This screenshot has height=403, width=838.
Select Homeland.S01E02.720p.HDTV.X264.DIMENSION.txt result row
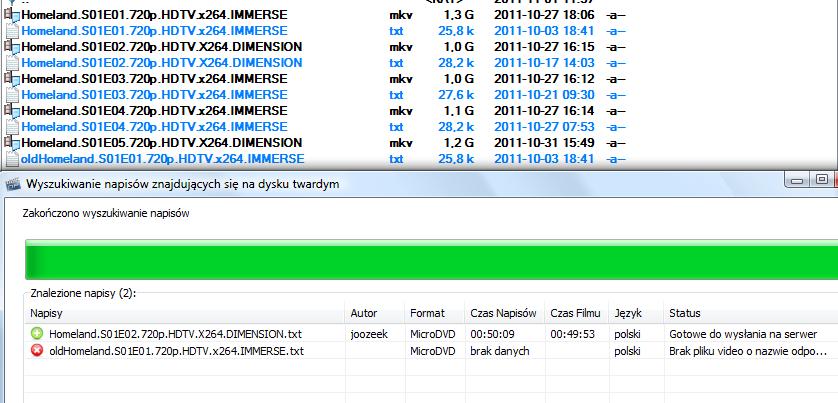(x=431, y=334)
